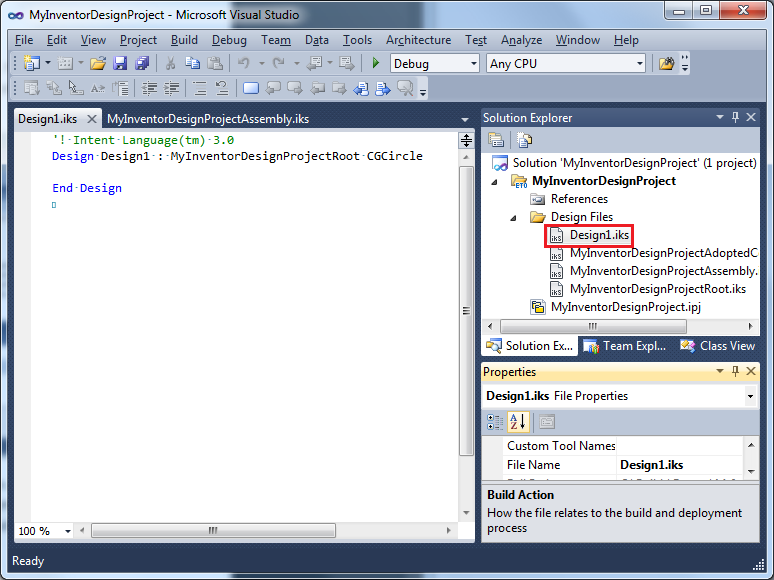Click the Display Quick Info icon

(76, 88)
